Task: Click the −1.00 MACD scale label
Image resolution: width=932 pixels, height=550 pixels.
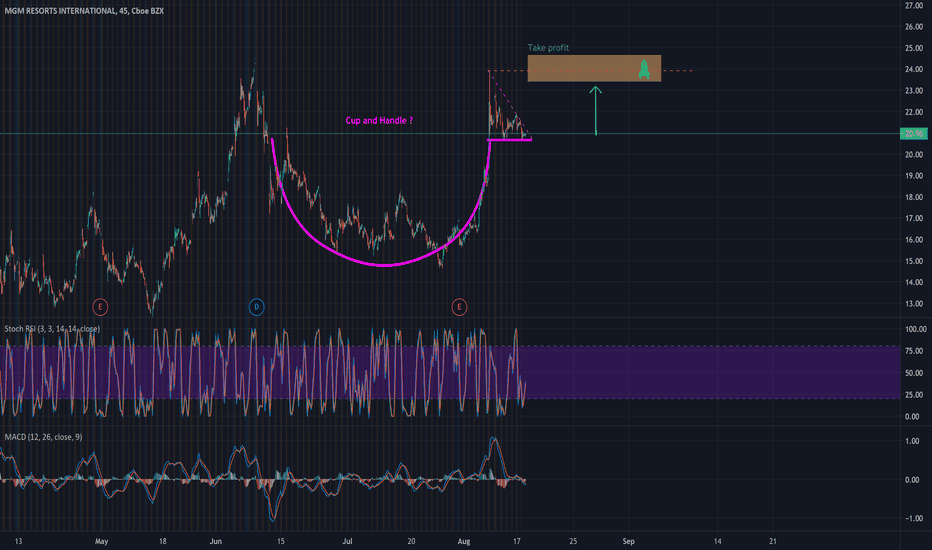Action: [912, 518]
